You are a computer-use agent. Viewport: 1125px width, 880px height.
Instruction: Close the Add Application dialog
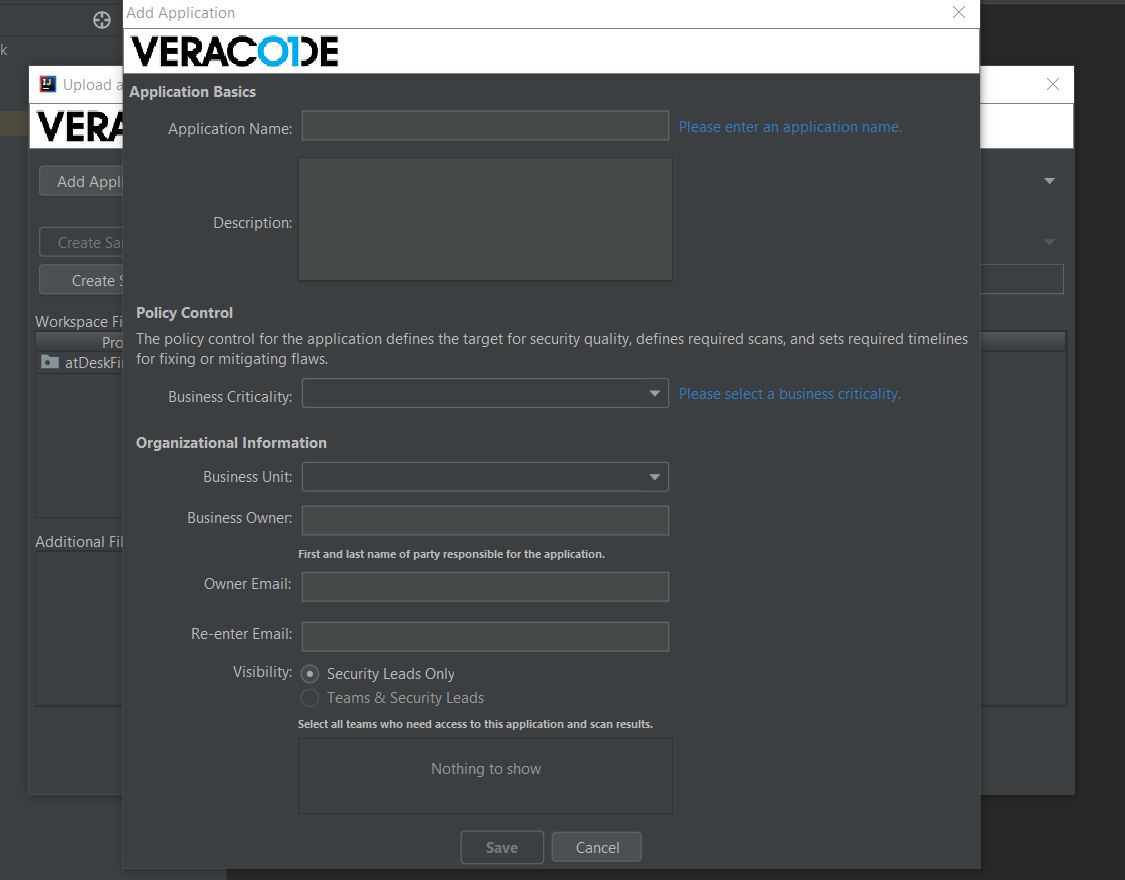(x=959, y=12)
